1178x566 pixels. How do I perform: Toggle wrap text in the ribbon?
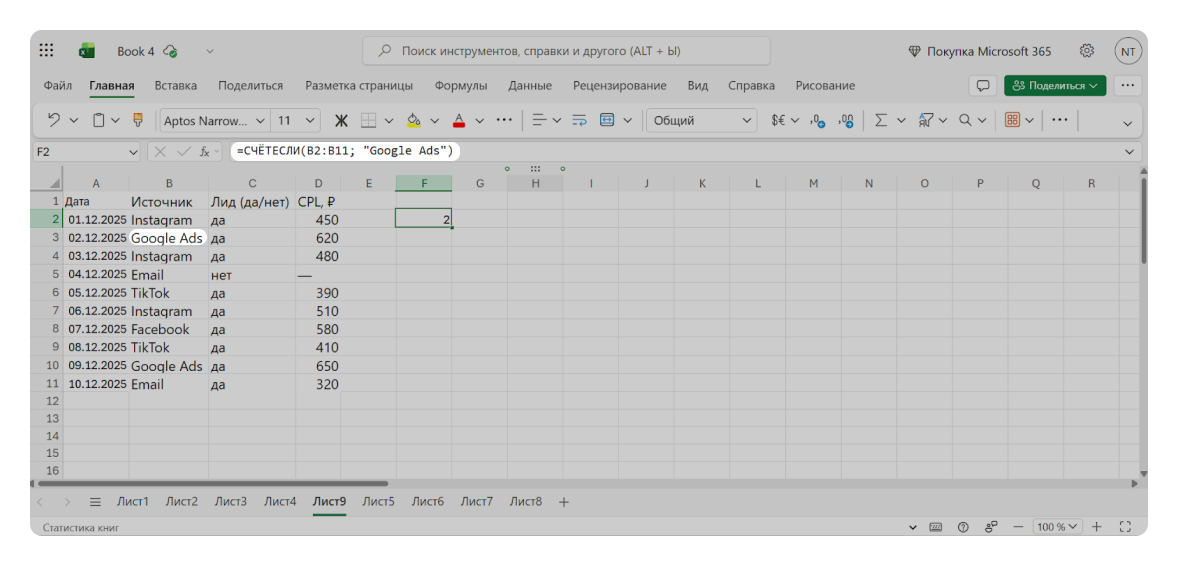click(x=579, y=120)
